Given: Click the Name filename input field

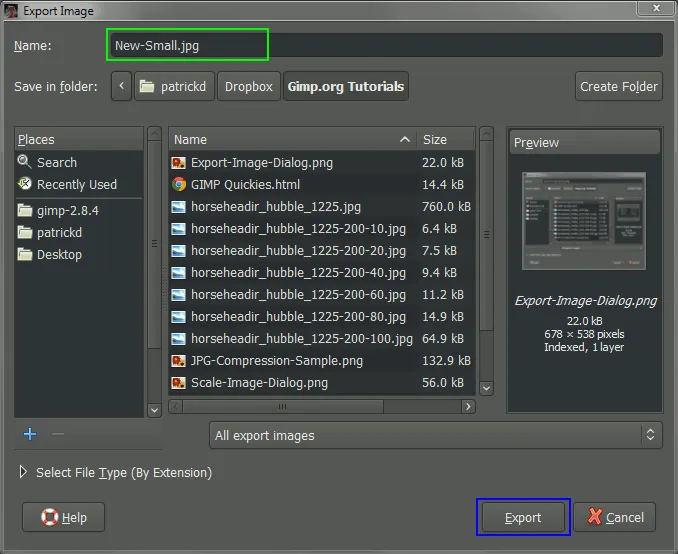Looking at the screenshot, I should [x=386, y=45].
